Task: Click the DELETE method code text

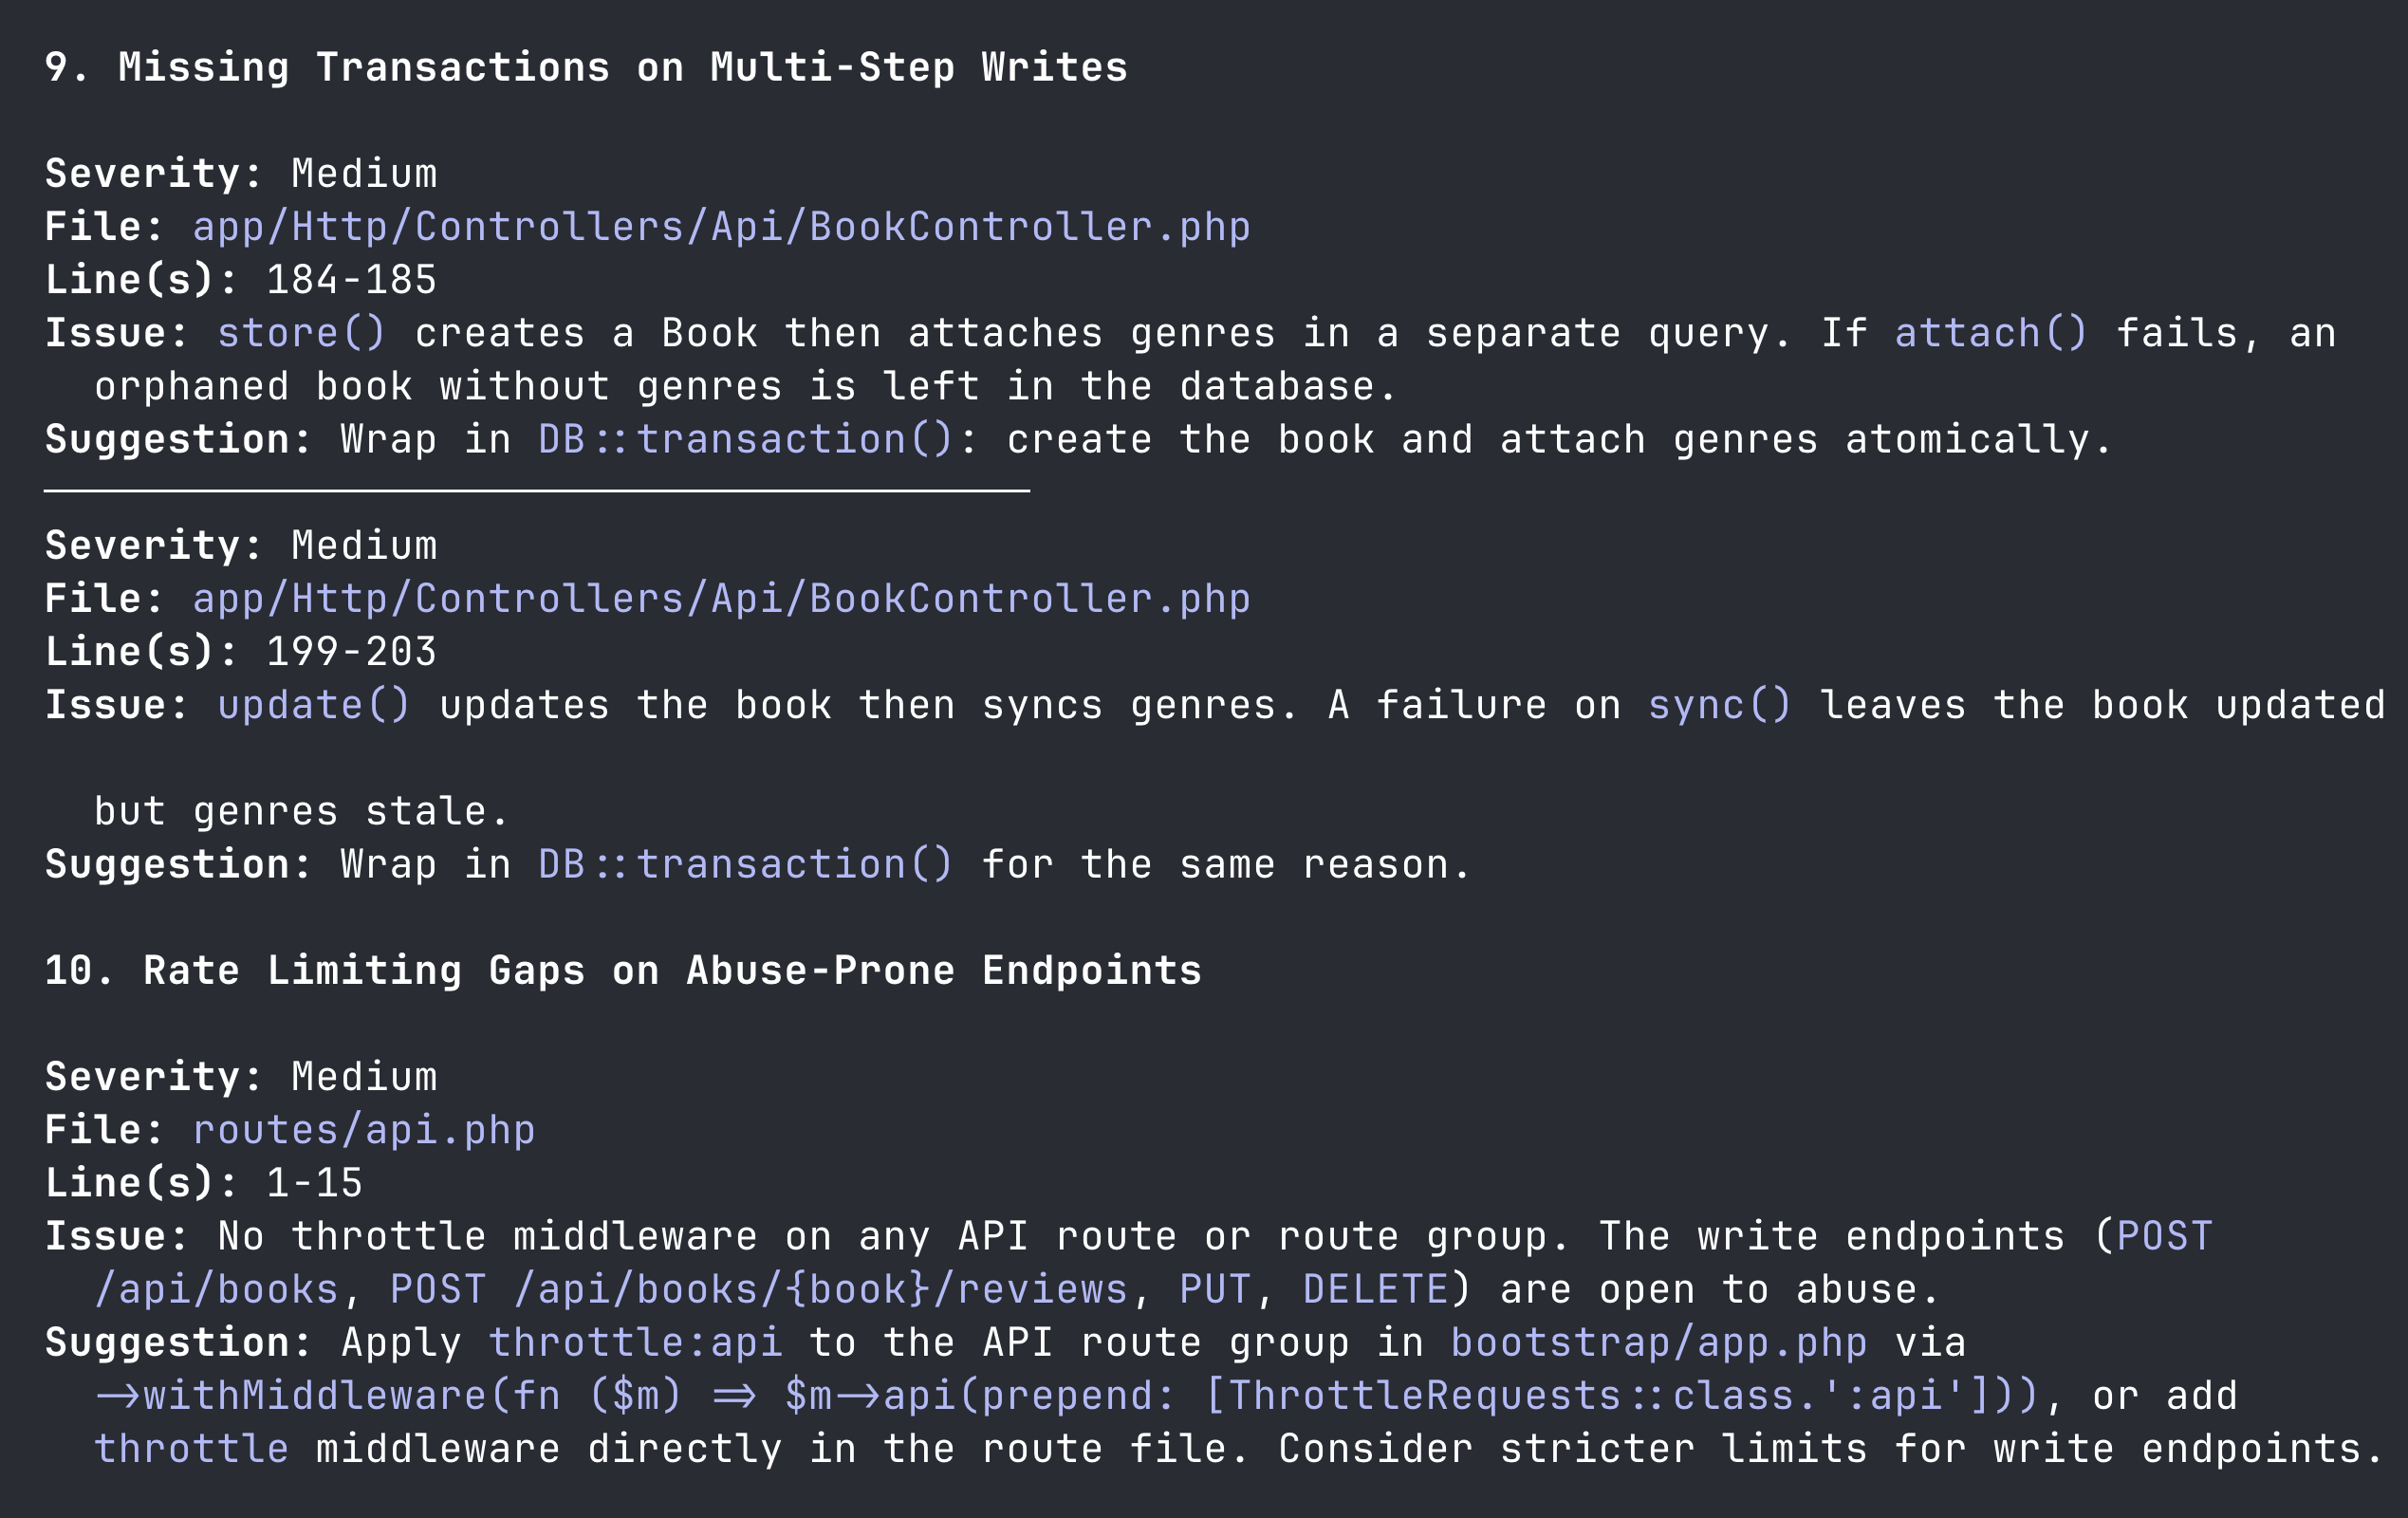Action: [1375, 1290]
